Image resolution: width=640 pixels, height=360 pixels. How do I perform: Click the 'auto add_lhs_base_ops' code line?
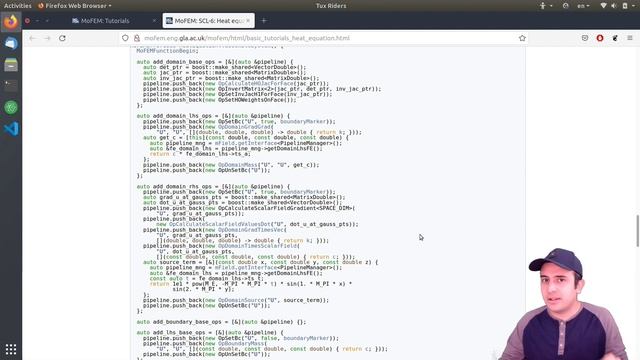pyautogui.click(x=210, y=333)
